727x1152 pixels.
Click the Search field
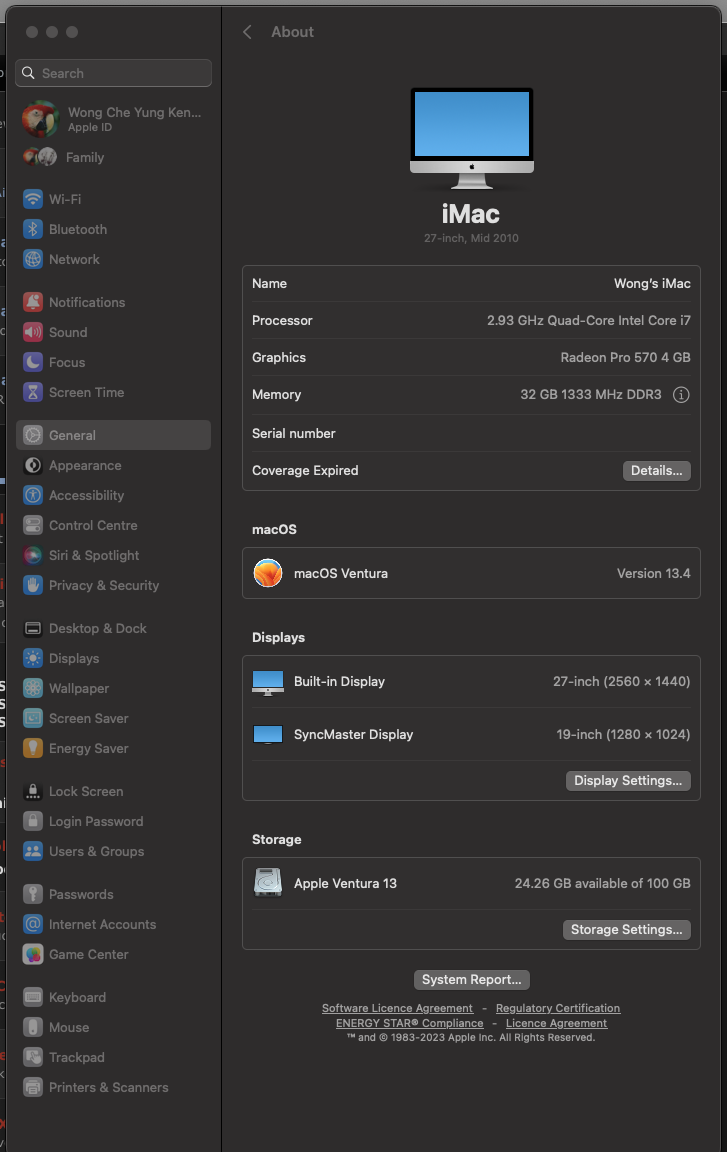click(x=113, y=73)
